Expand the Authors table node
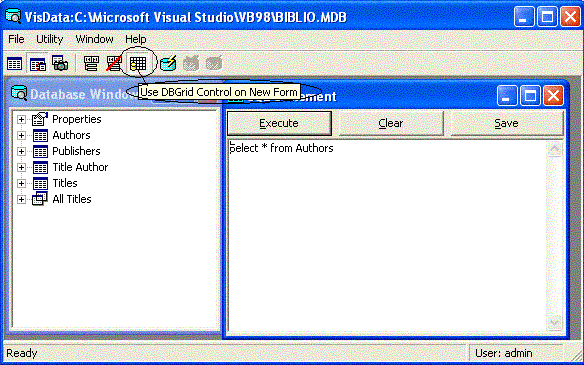 (21, 136)
